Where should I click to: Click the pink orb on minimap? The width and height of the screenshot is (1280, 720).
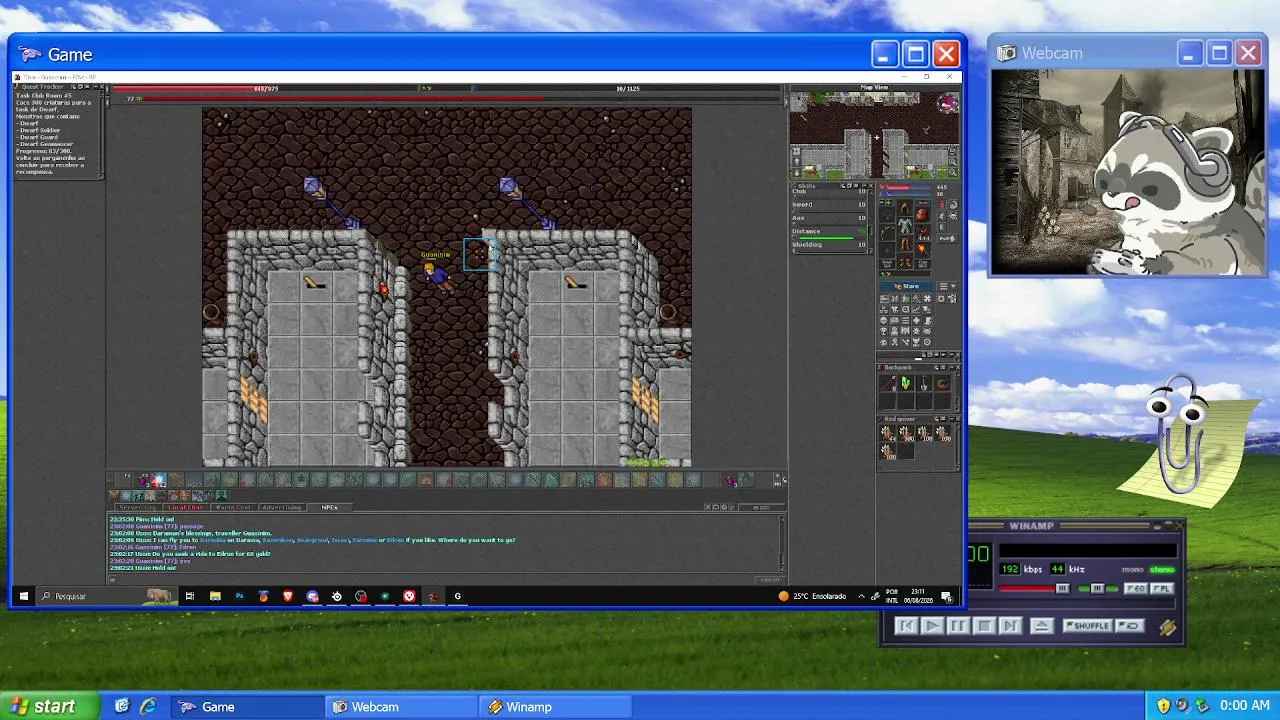pyautogui.click(x=948, y=102)
